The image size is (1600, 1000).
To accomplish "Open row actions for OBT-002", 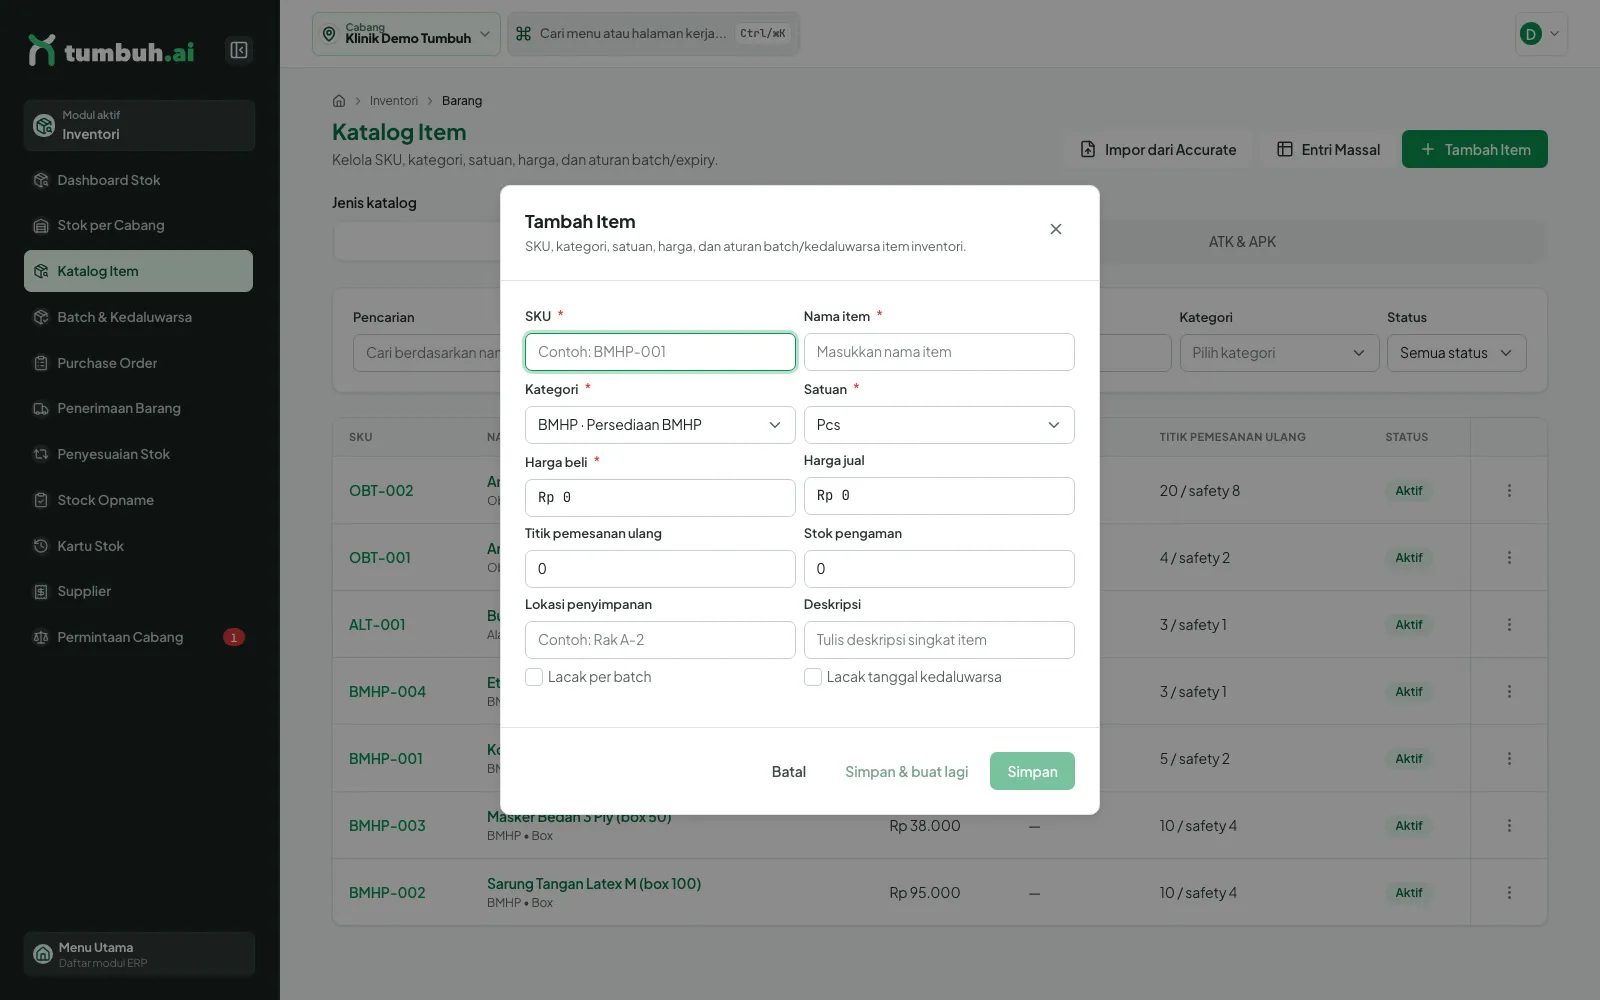I will click(x=1509, y=491).
